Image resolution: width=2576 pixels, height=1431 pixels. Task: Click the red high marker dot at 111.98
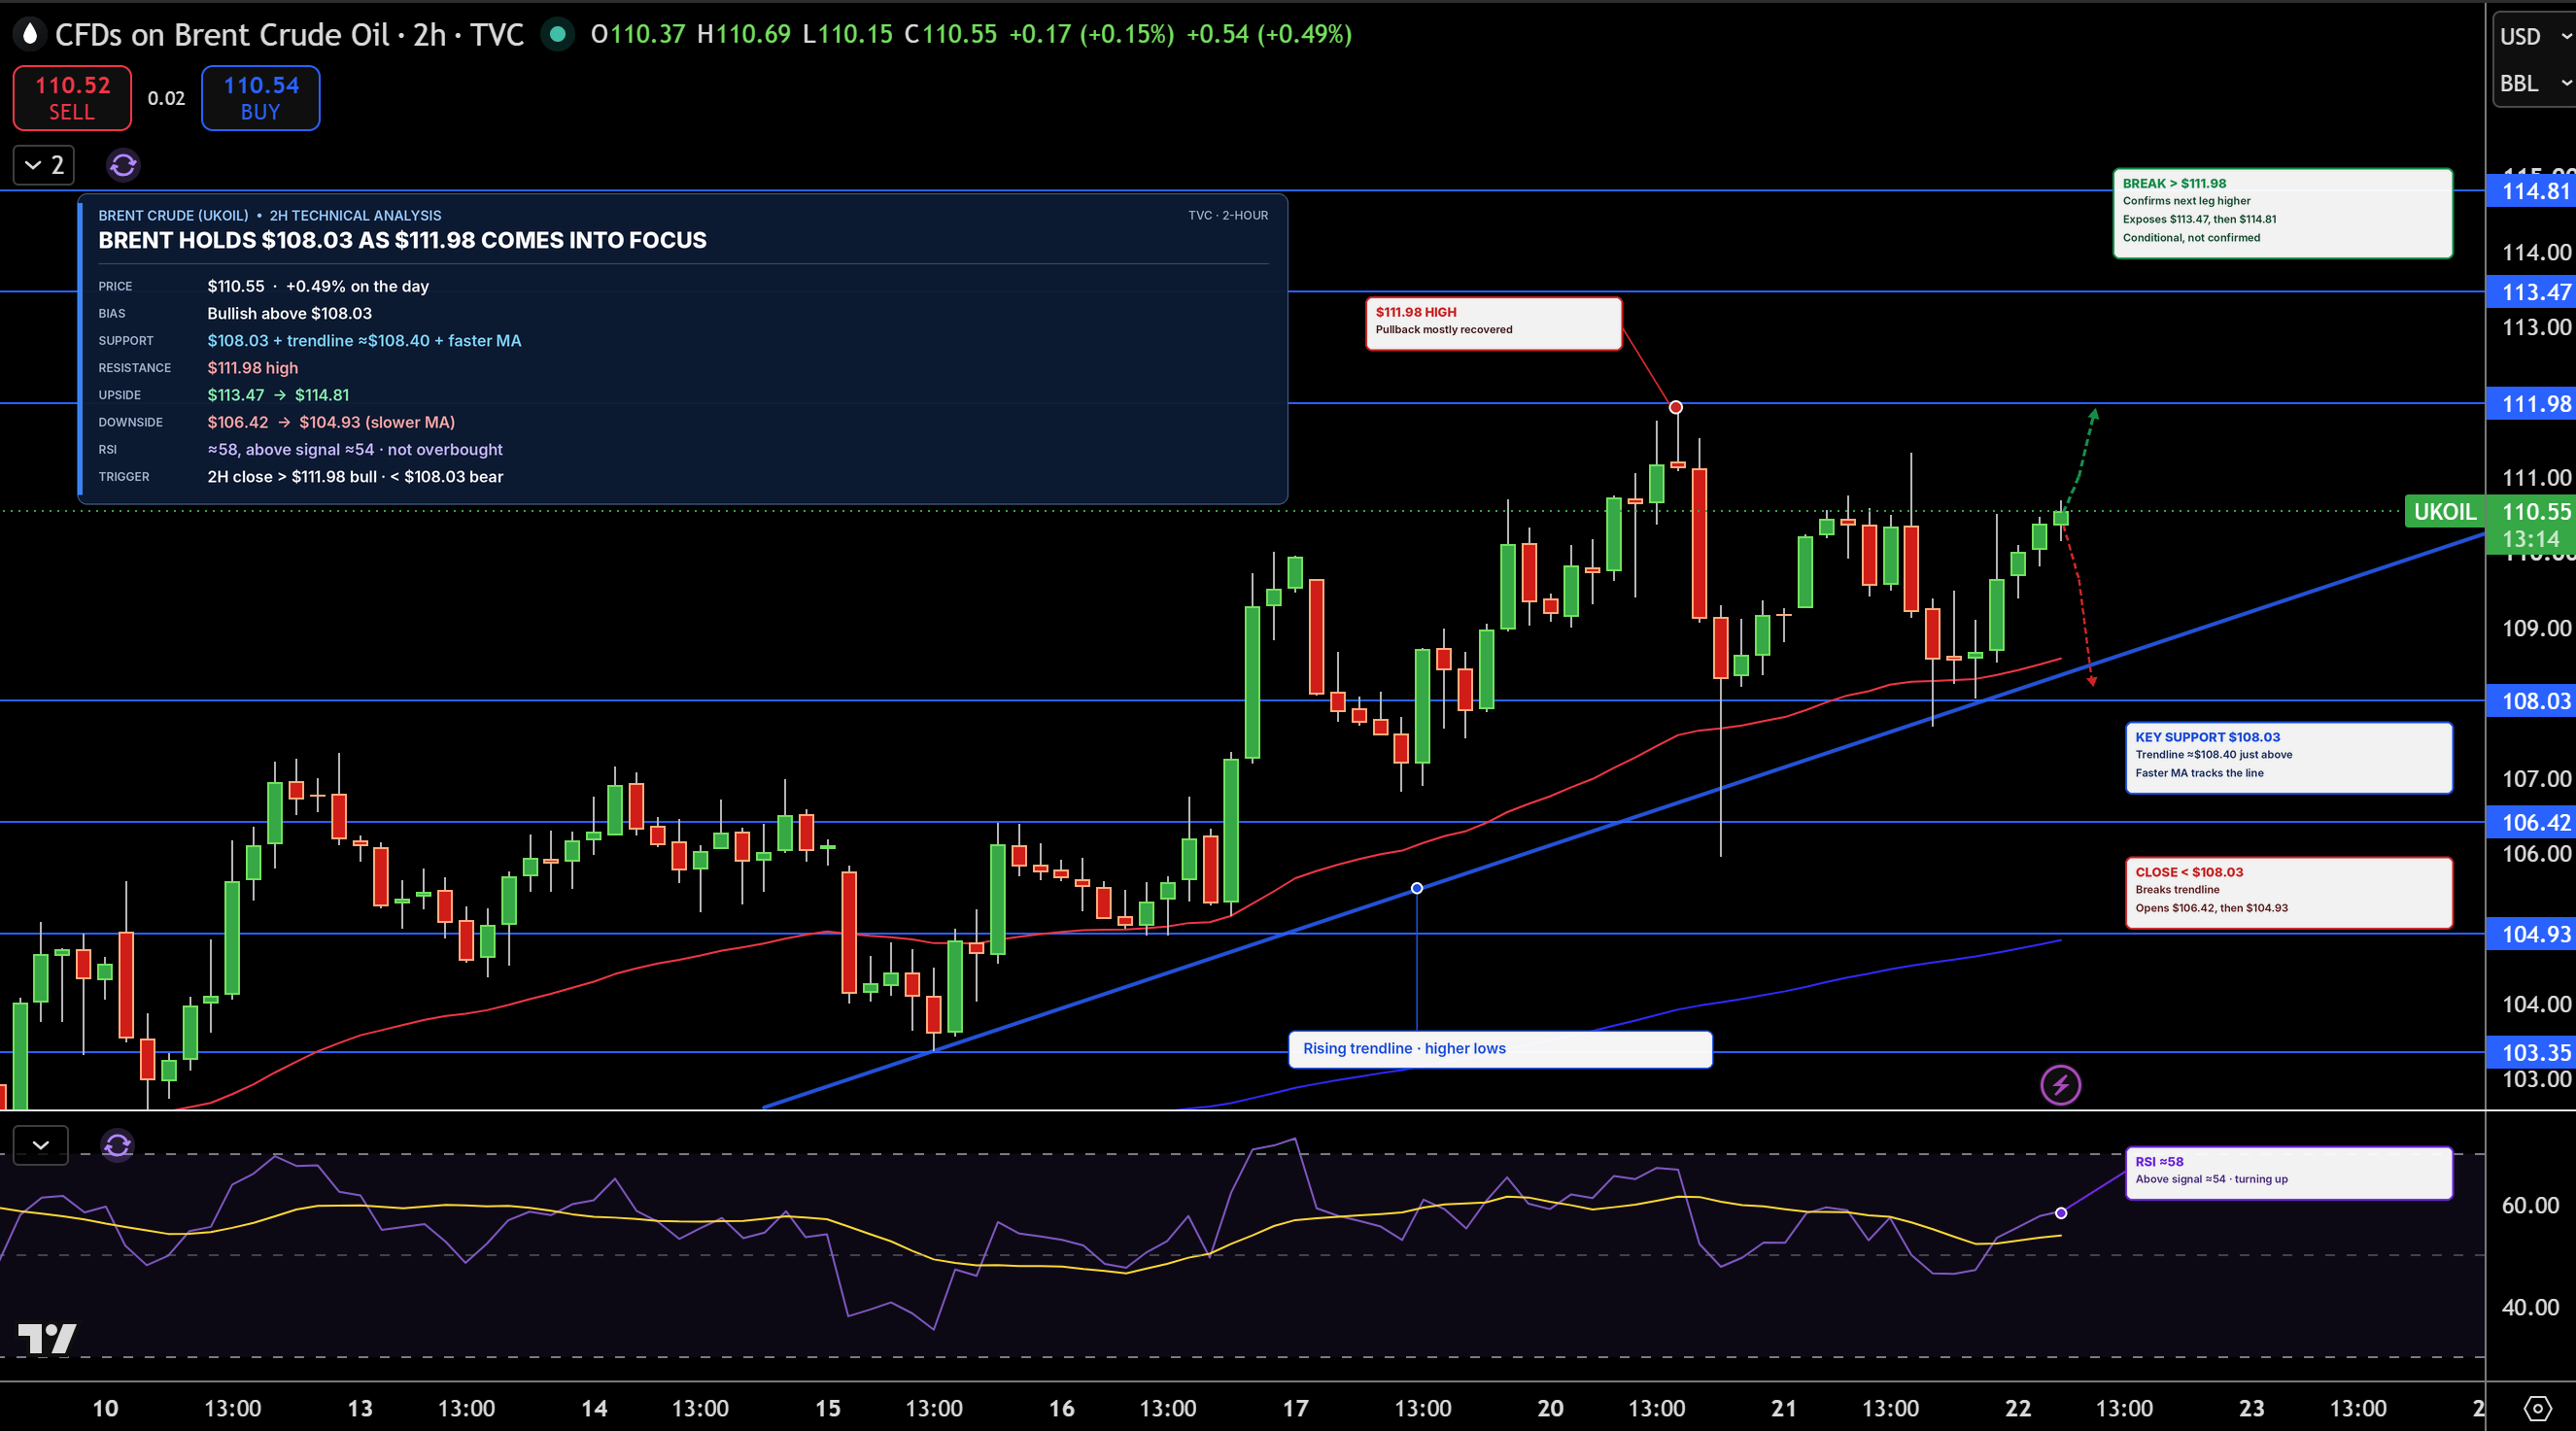(x=1676, y=407)
